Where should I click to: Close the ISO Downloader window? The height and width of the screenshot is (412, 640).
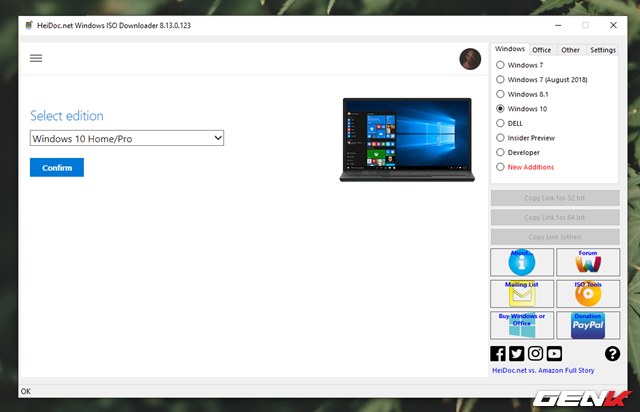coord(613,25)
